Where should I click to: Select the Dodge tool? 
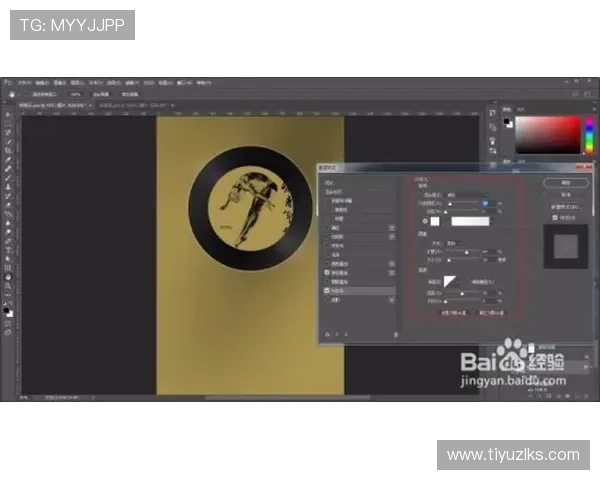pos(8,232)
